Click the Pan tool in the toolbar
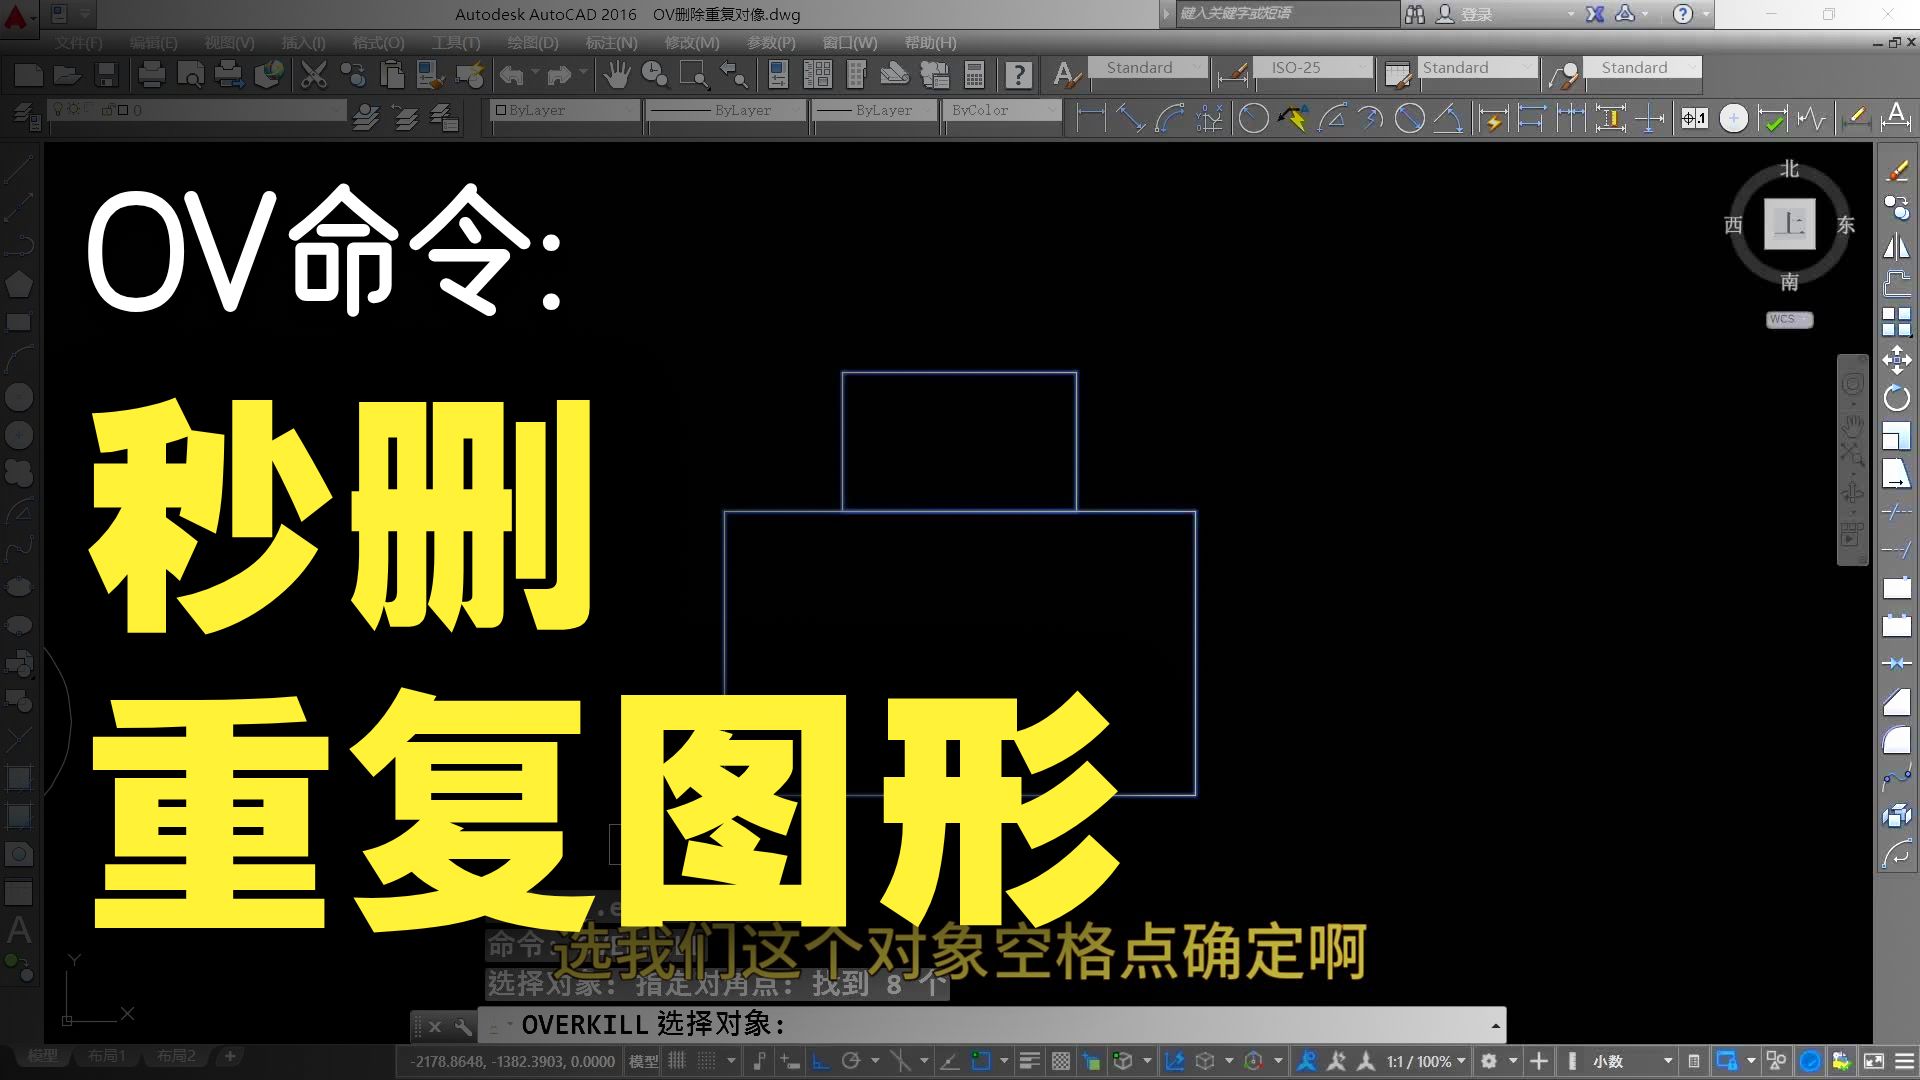1920x1080 pixels. click(617, 74)
